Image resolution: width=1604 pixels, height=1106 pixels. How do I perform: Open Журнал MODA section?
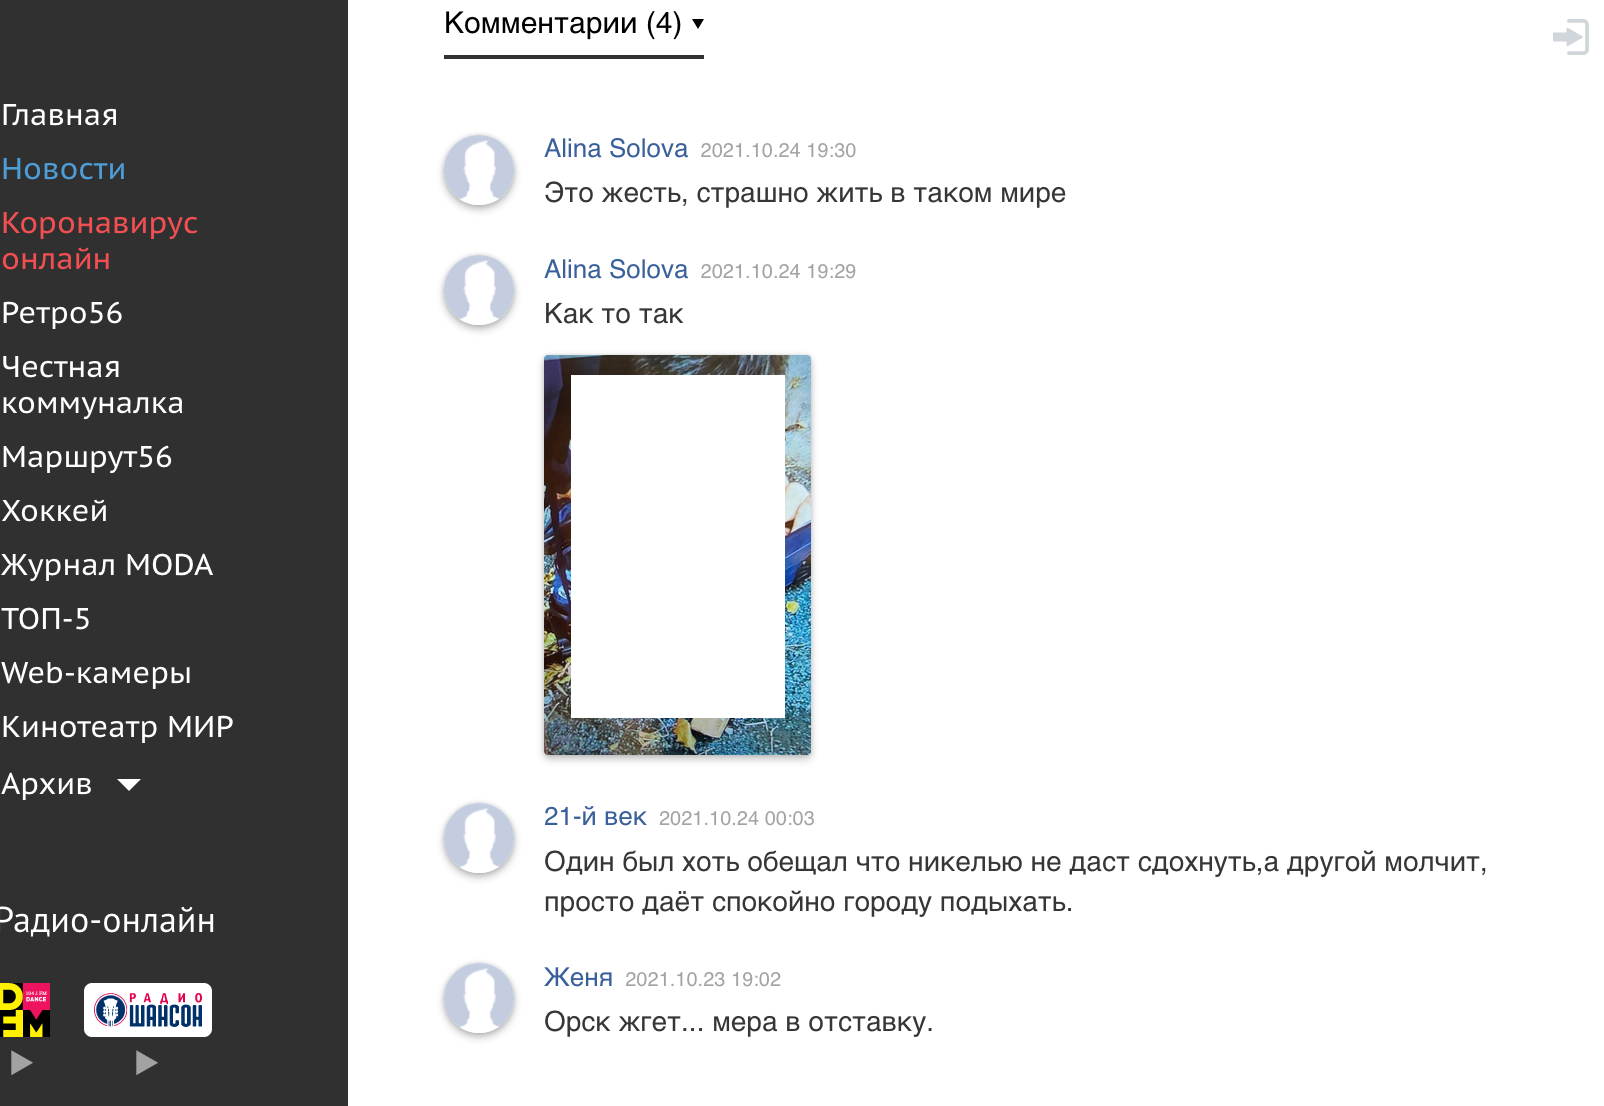pyautogui.click(x=107, y=565)
